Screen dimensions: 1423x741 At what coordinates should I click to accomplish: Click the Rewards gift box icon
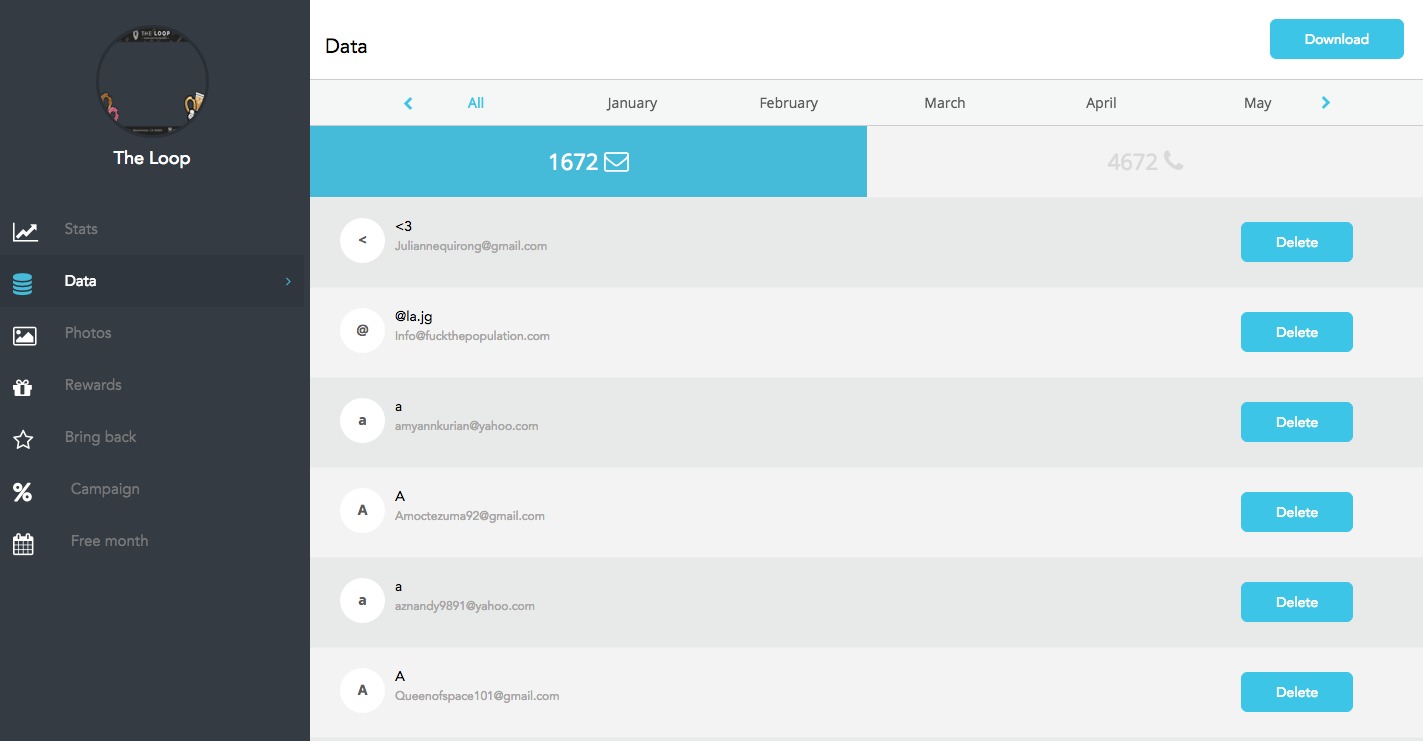point(23,388)
